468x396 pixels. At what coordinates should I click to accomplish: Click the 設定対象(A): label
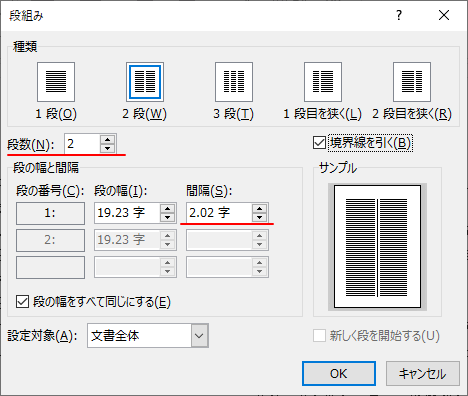(x=43, y=336)
